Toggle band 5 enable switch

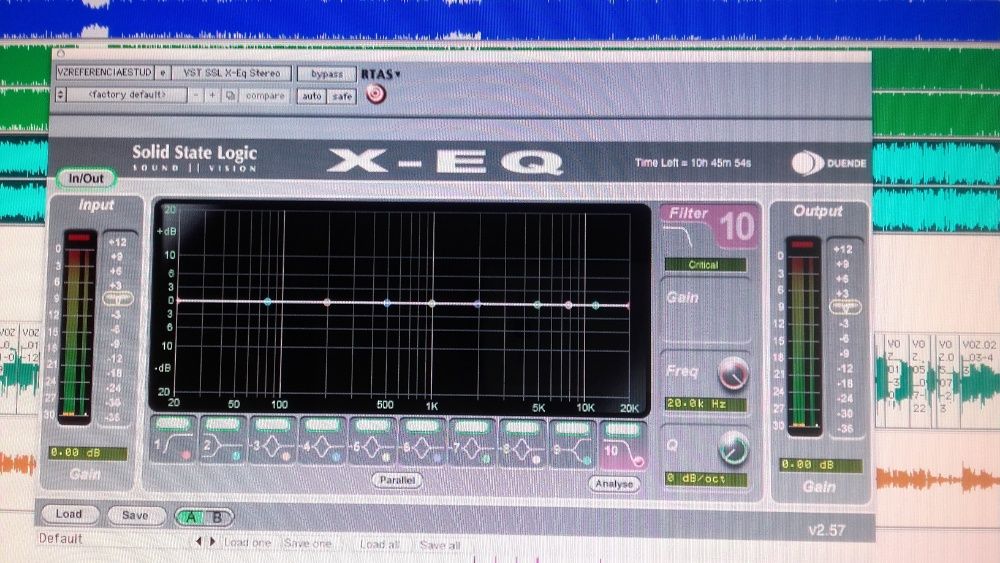[372, 425]
